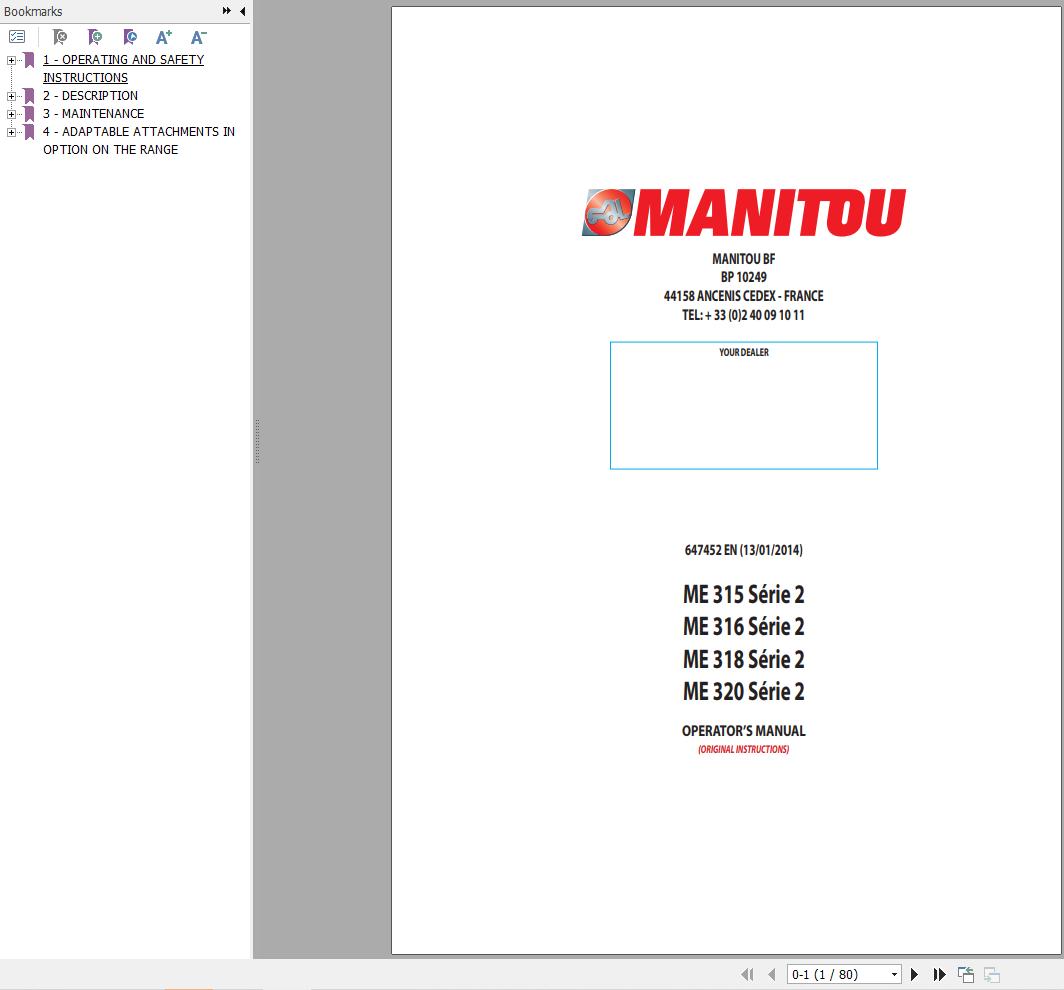The height and width of the screenshot is (990, 1064).
Task: Click bookmark ribbon icon beside '4 - ADAPTABLE'
Action: tap(28, 132)
